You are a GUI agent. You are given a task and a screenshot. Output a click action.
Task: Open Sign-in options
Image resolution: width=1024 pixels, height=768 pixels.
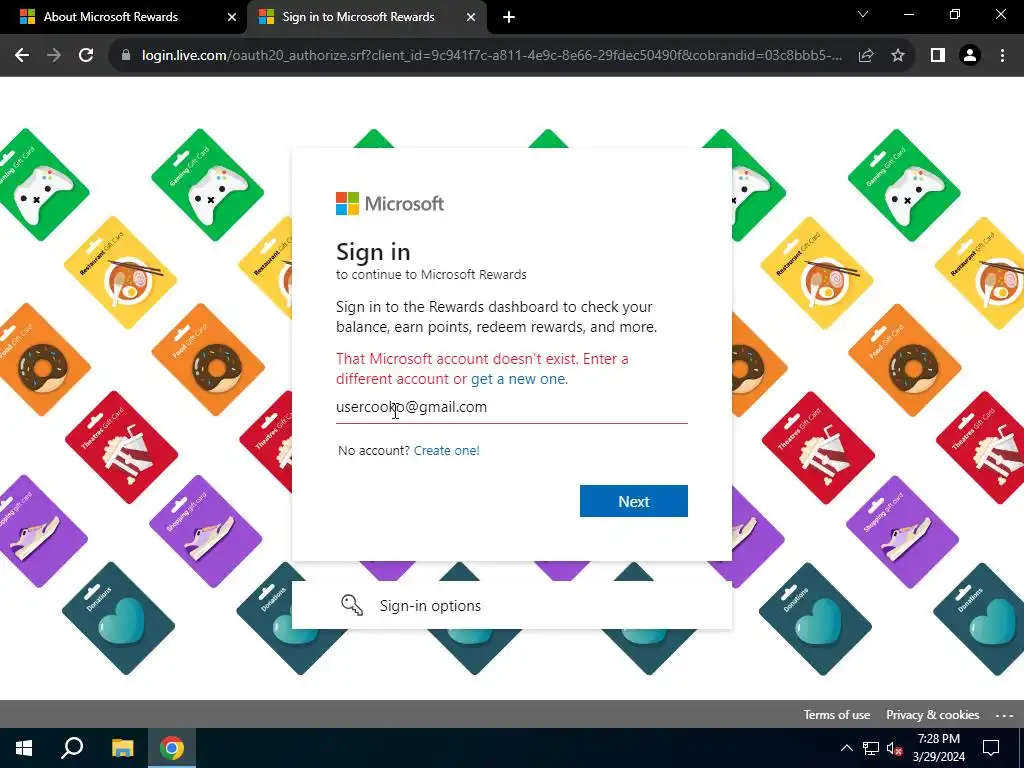click(511, 605)
